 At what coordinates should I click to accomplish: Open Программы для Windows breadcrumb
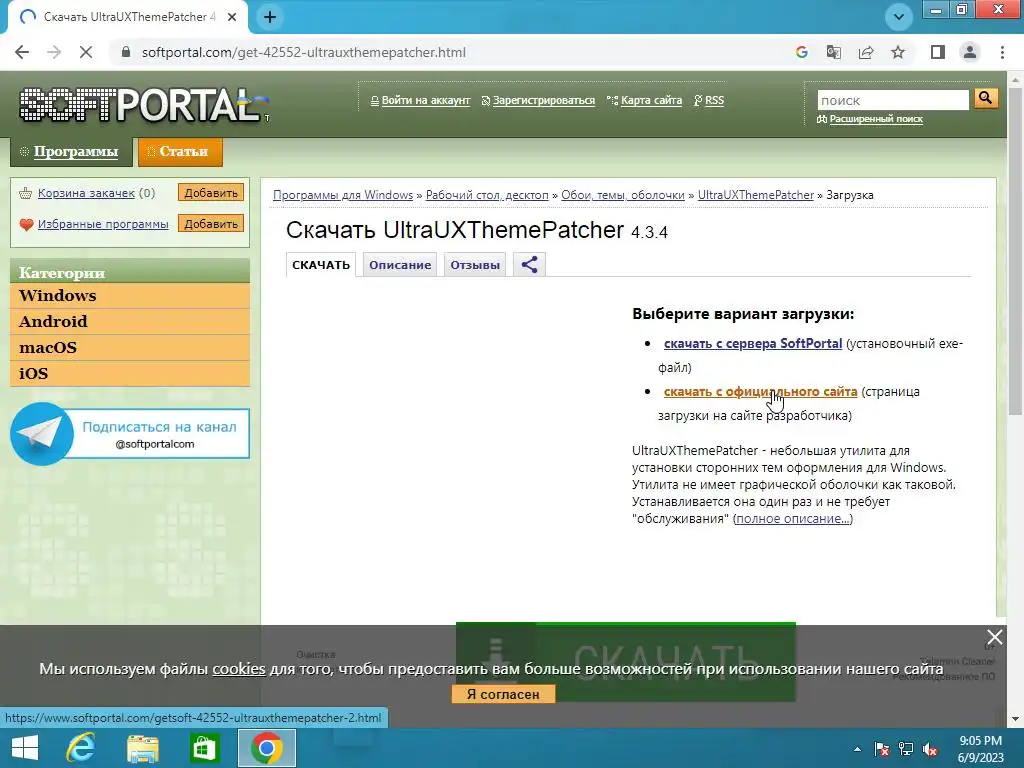[x=343, y=195]
